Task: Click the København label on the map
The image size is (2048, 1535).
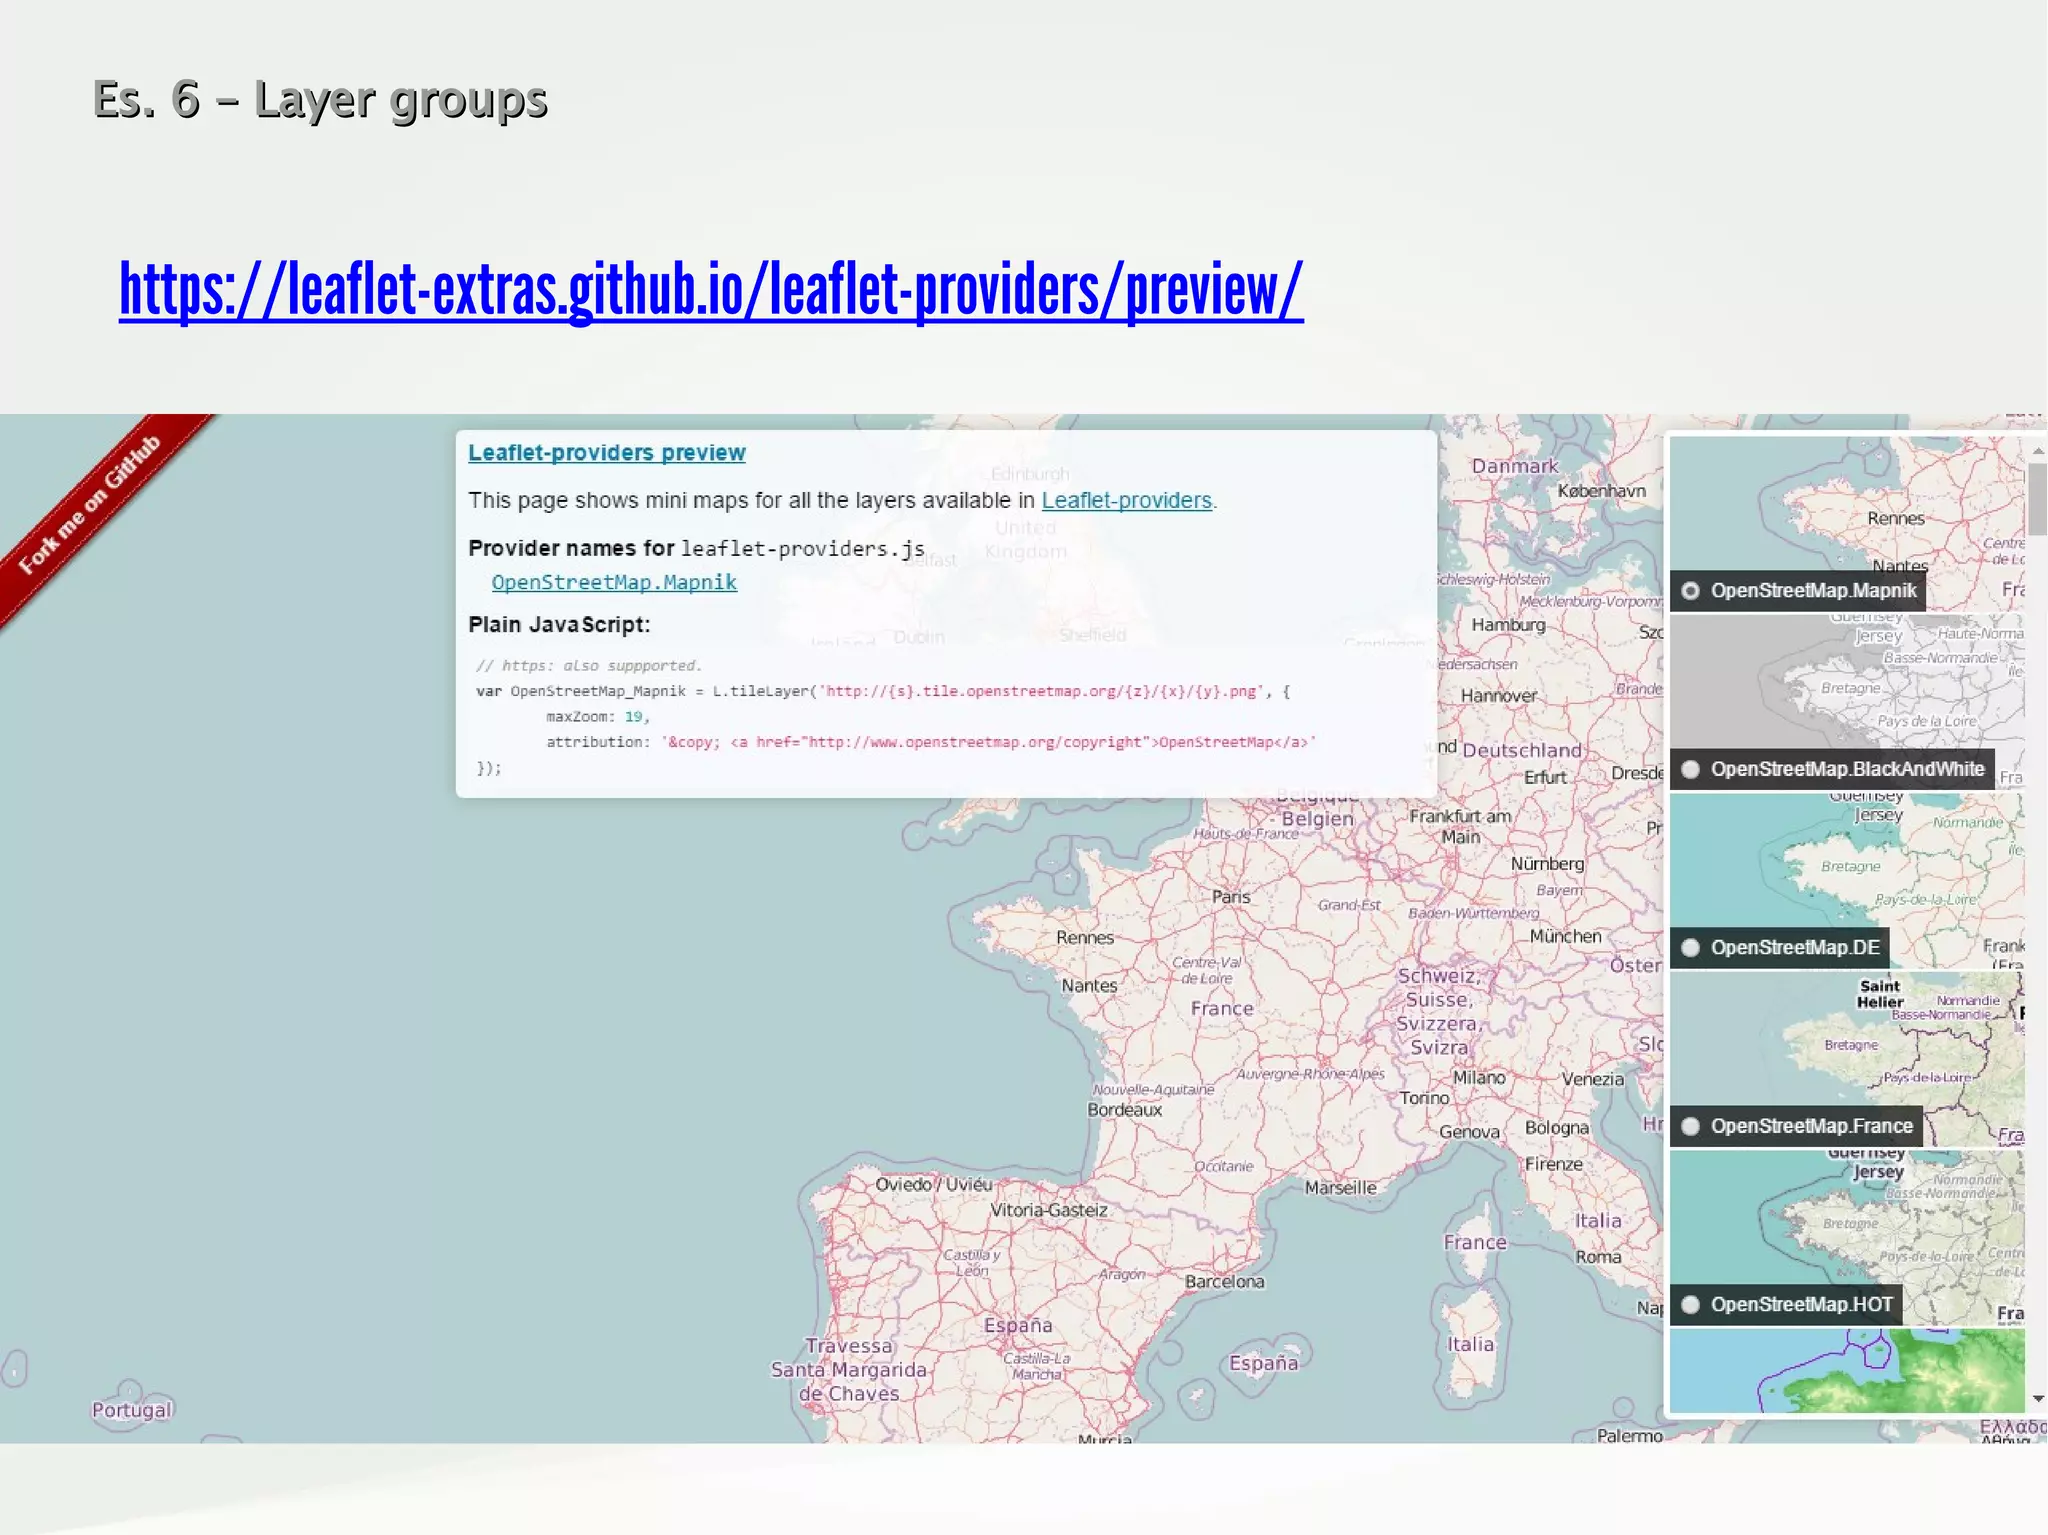Action: (1601, 491)
